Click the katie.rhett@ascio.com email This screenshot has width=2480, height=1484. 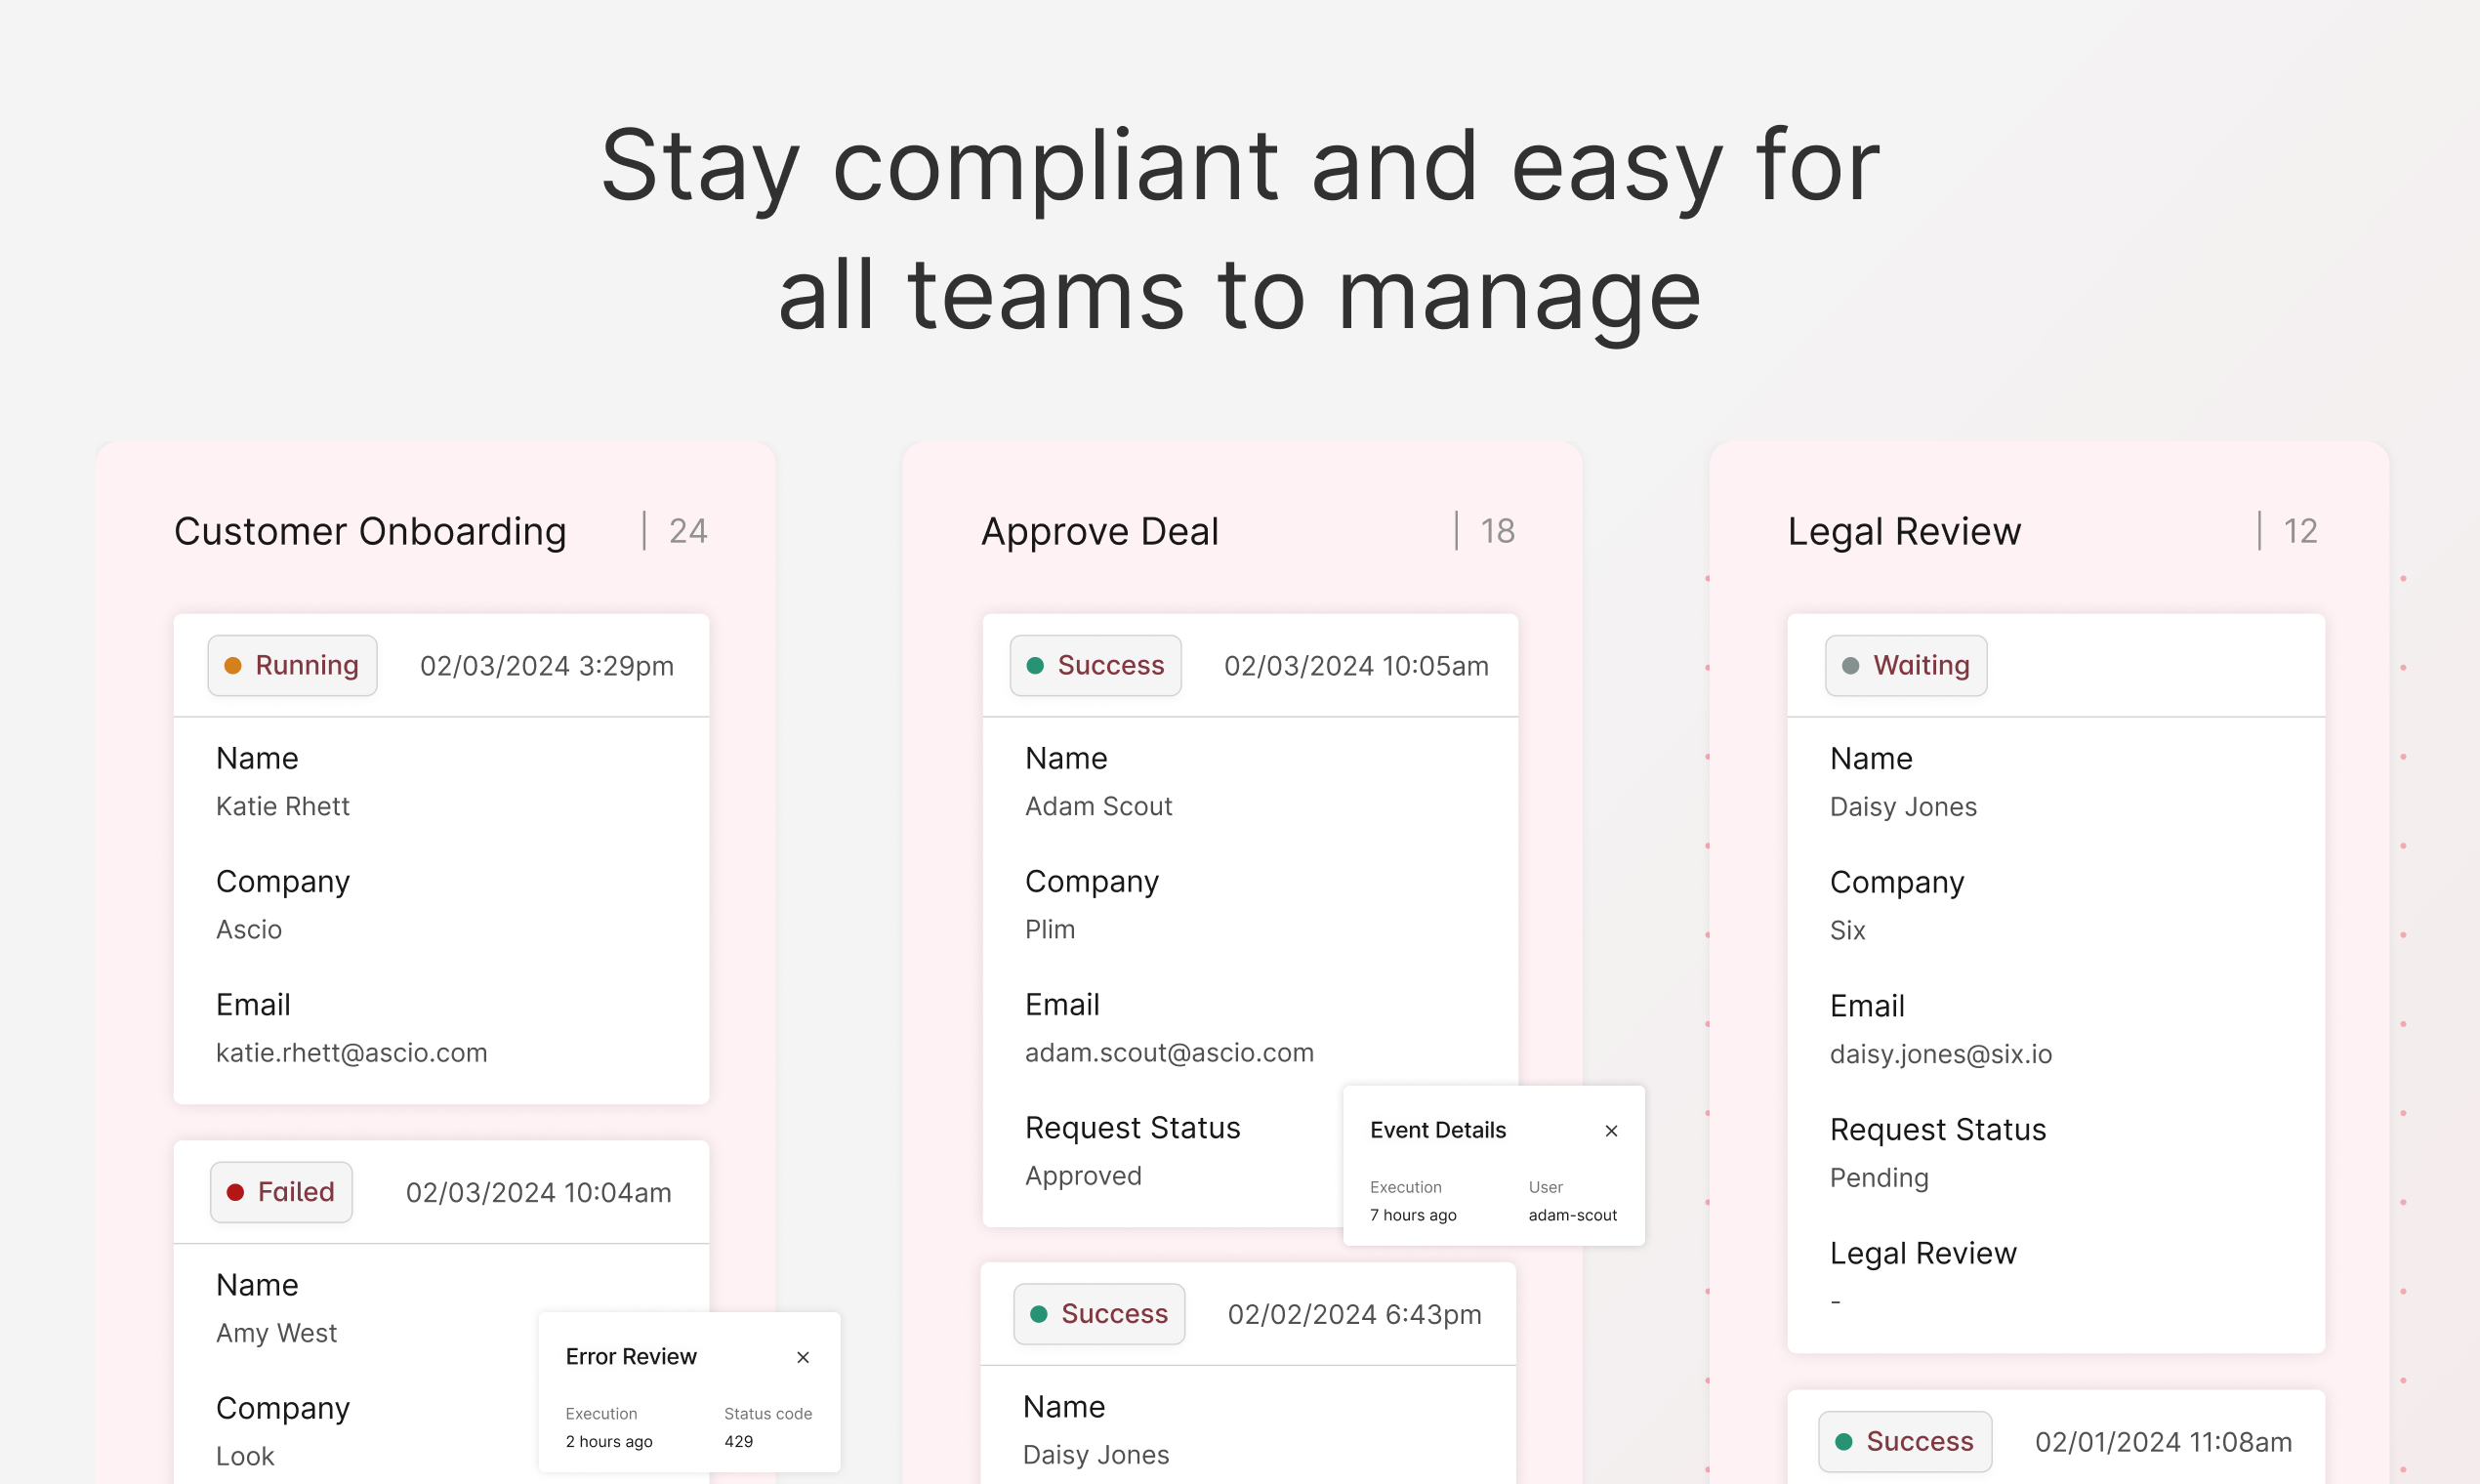click(x=352, y=1053)
